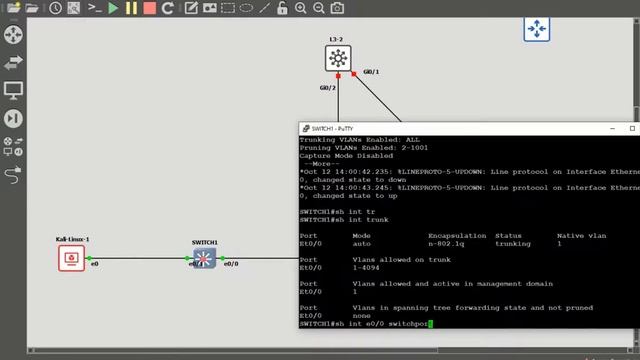The height and width of the screenshot is (360, 640).
Task: Toggle the lock/unlock items padlock icon
Action: pos(282,8)
